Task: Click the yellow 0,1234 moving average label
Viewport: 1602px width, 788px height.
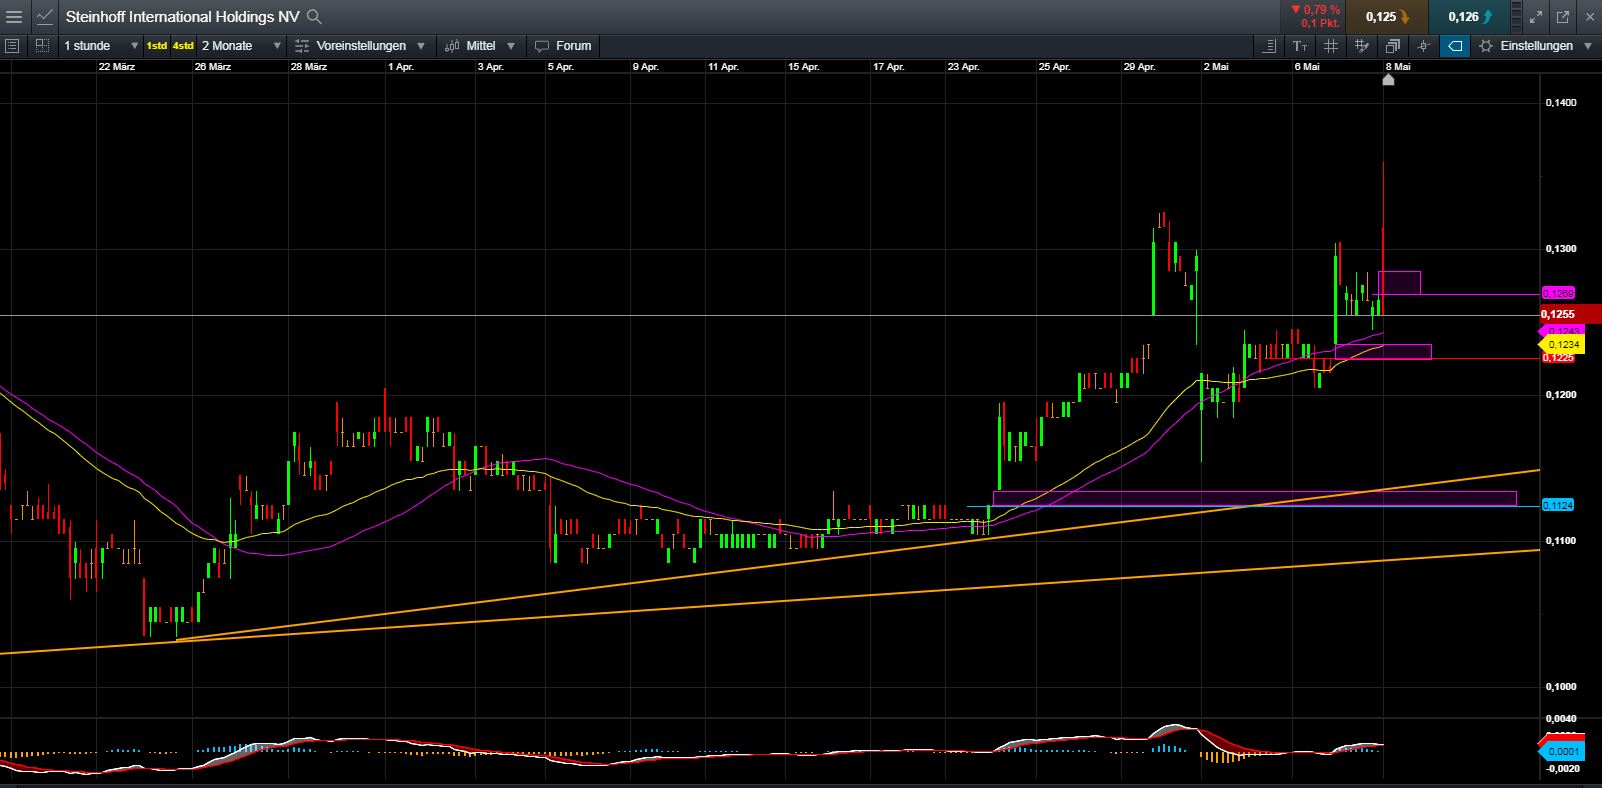Action: (x=1563, y=344)
